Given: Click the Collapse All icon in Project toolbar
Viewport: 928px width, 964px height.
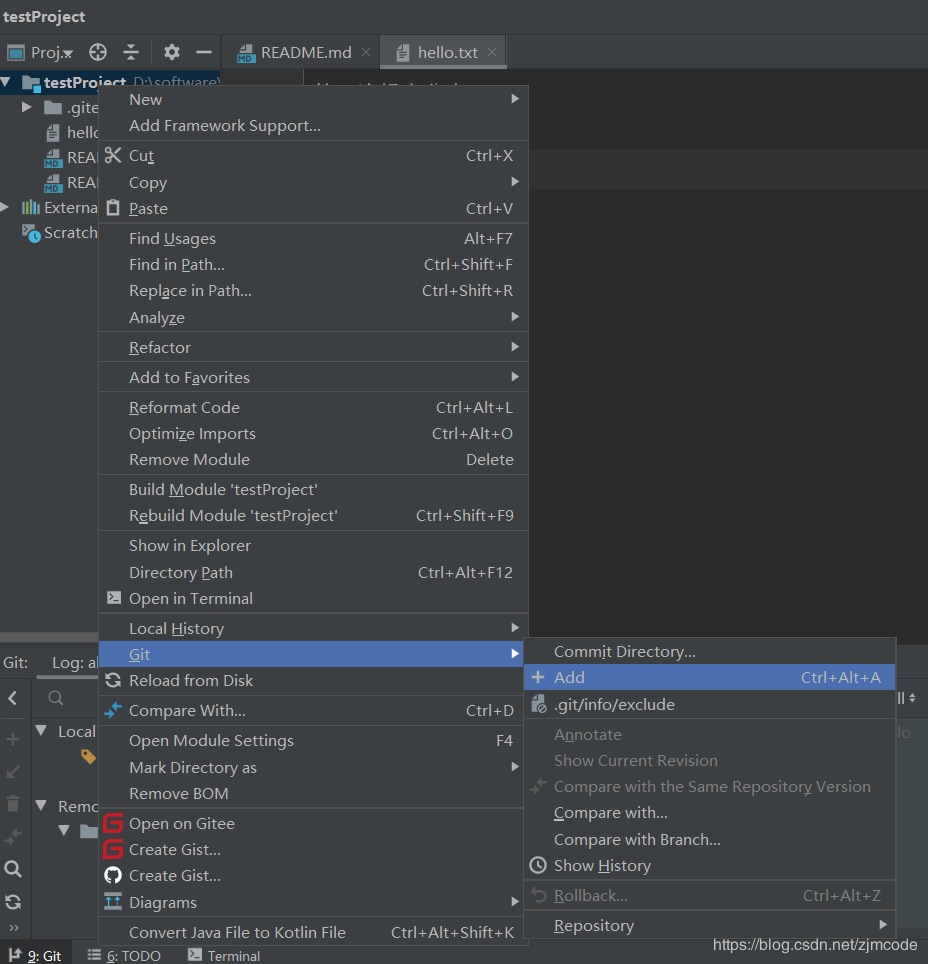Looking at the screenshot, I should (131, 52).
